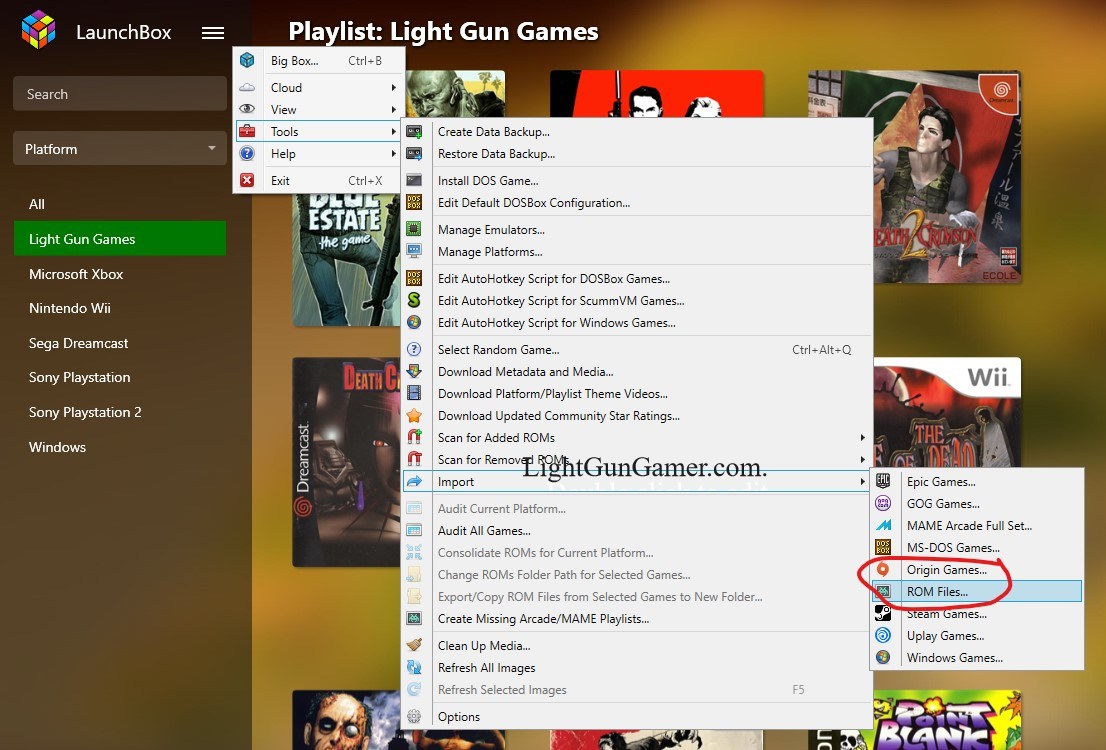Click the Steam Games icon
Viewport: 1106px width, 750px height.
pyautogui.click(x=883, y=613)
